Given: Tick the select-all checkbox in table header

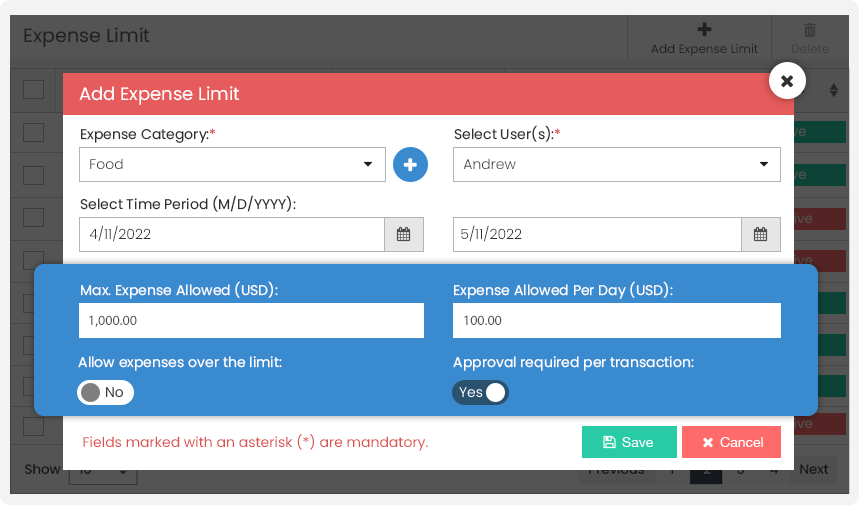Looking at the screenshot, I should 33,89.
